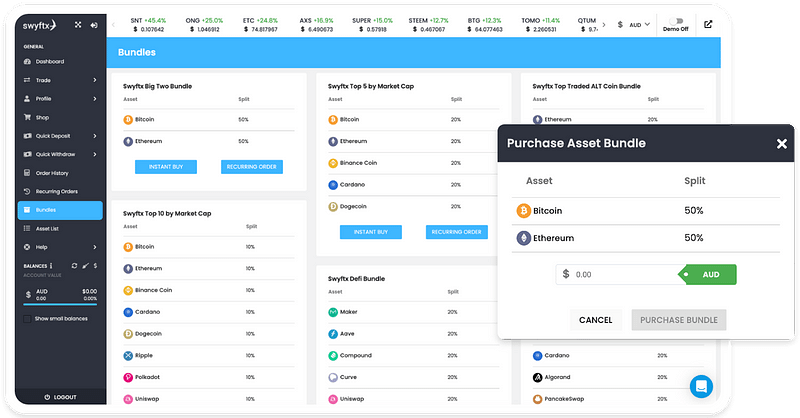Expand the Help submenu chevron
This screenshot has height=418, width=800.
95,247
